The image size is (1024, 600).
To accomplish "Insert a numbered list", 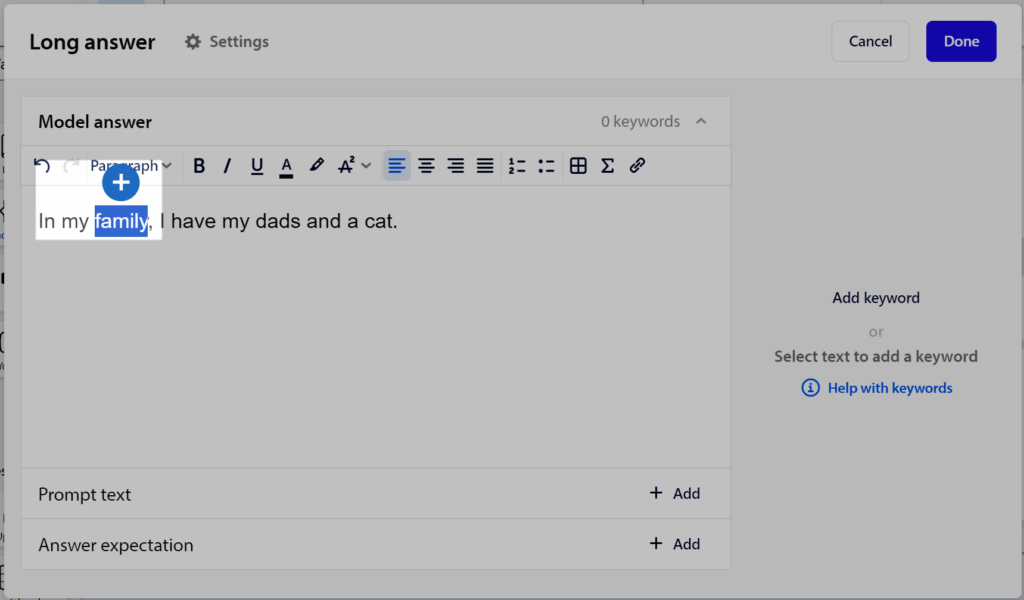I will tap(517, 166).
